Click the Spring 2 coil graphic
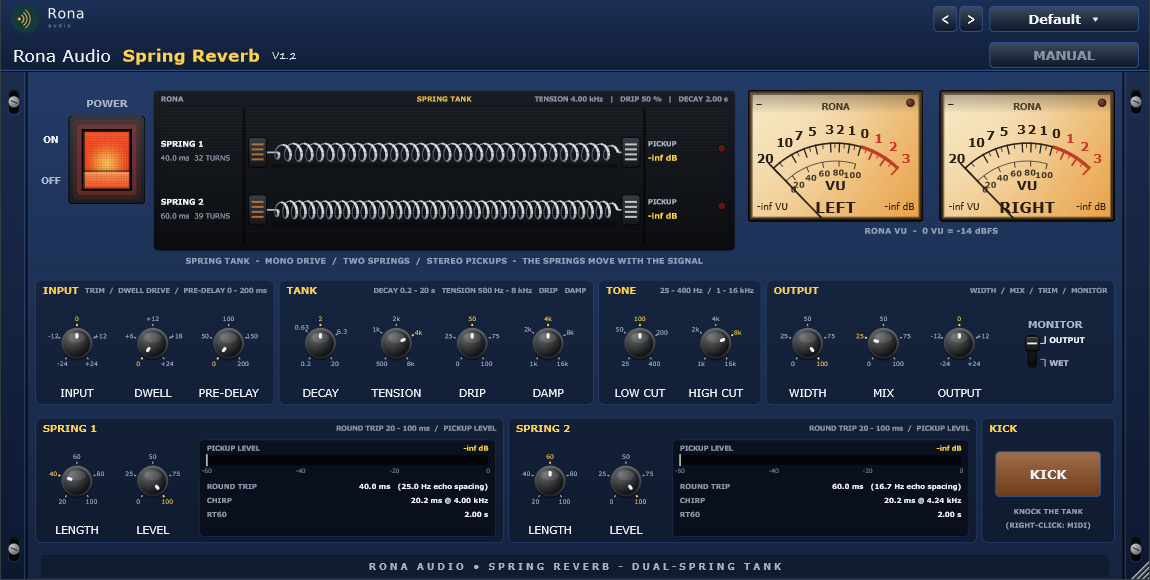 pyautogui.click(x=444, y=210)
